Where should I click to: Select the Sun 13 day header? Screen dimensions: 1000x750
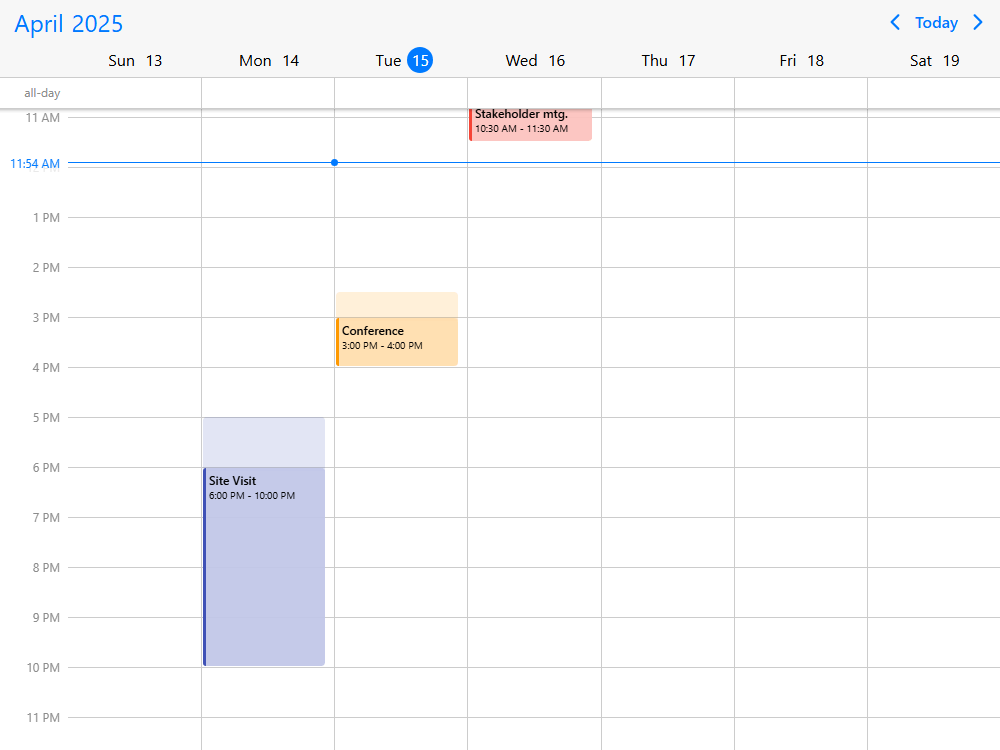coord(135,61)
